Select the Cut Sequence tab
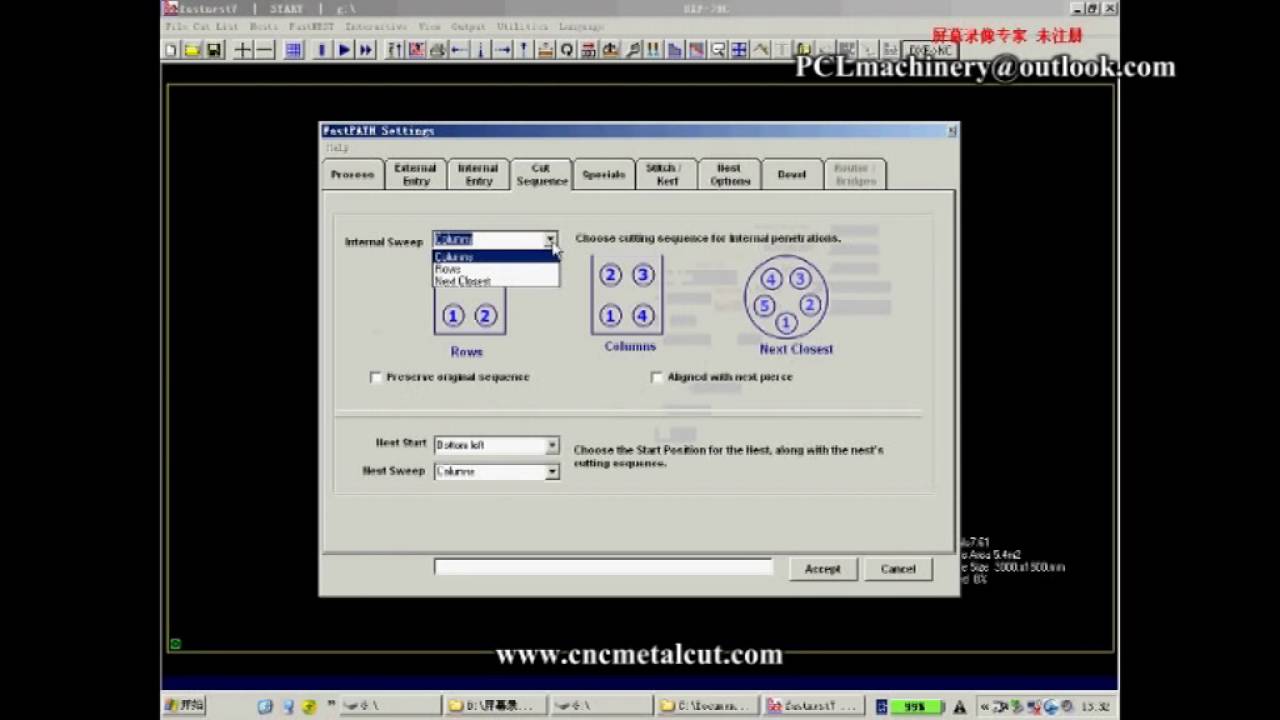Image resolution: width=1280 pixels, height=720 pixels. pyautogui.click(x=541, y=174)
